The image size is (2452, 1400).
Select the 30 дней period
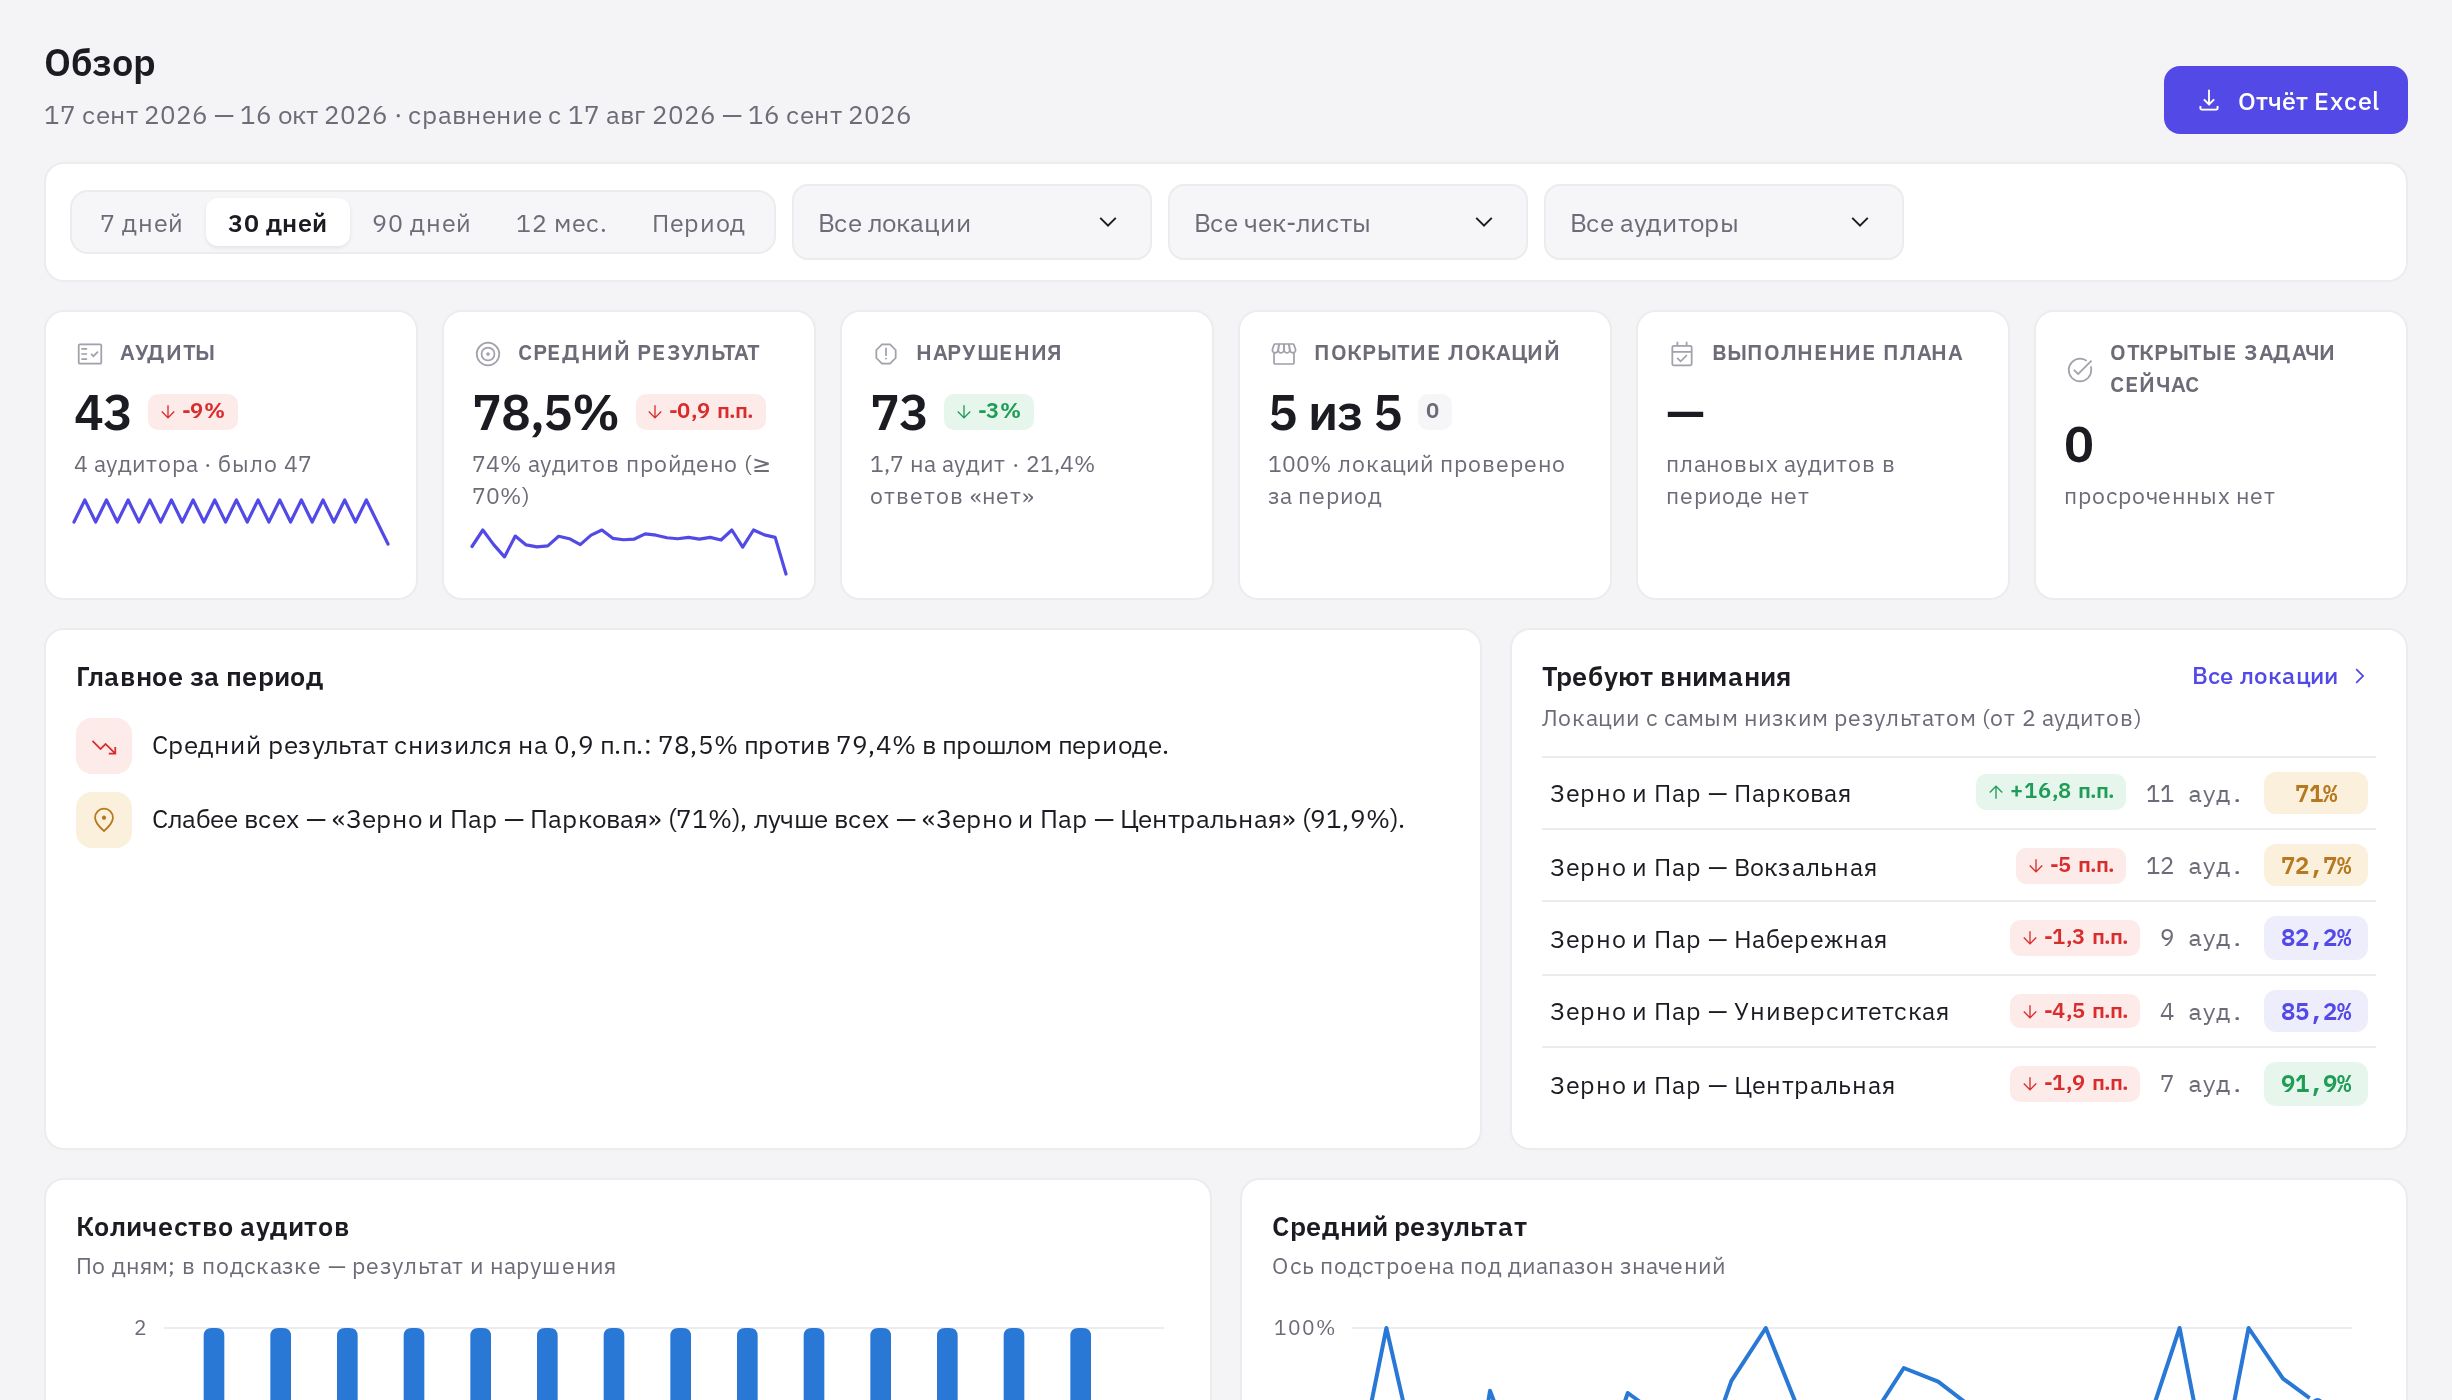tap(278, 223)
